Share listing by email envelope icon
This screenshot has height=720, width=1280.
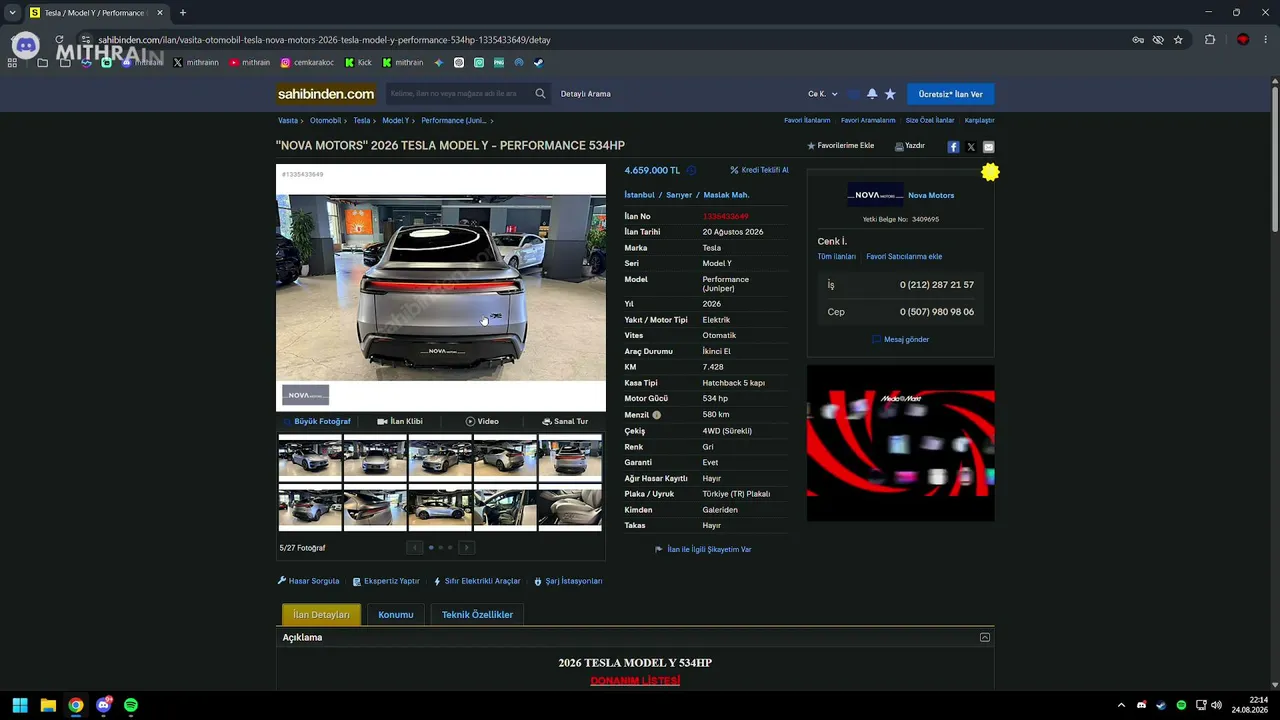pos(988,147)
